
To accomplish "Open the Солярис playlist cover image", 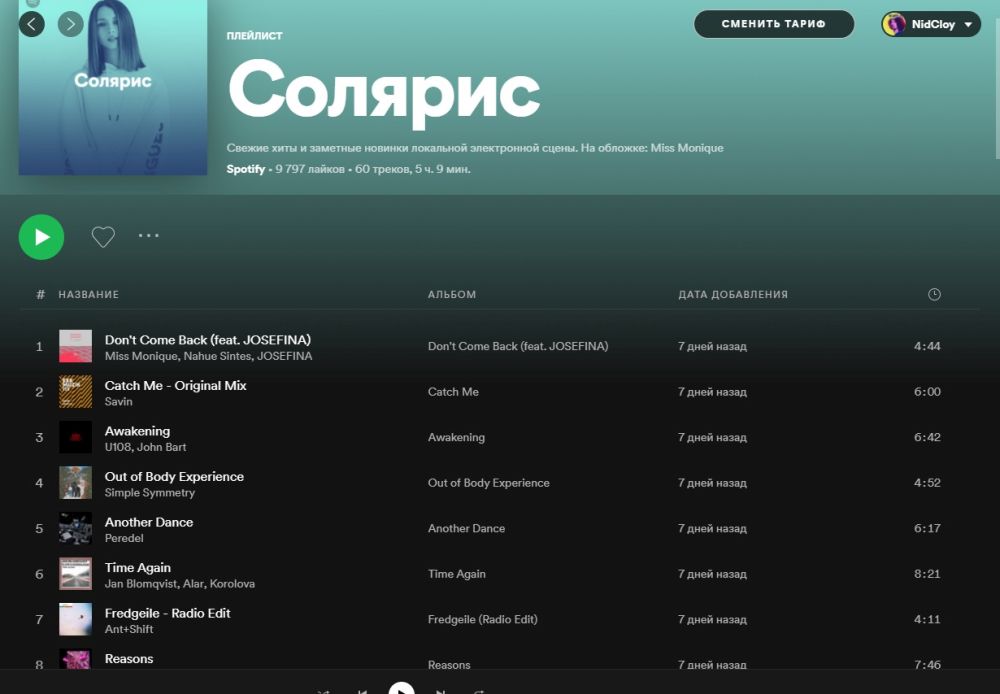I will pos(113,87).
